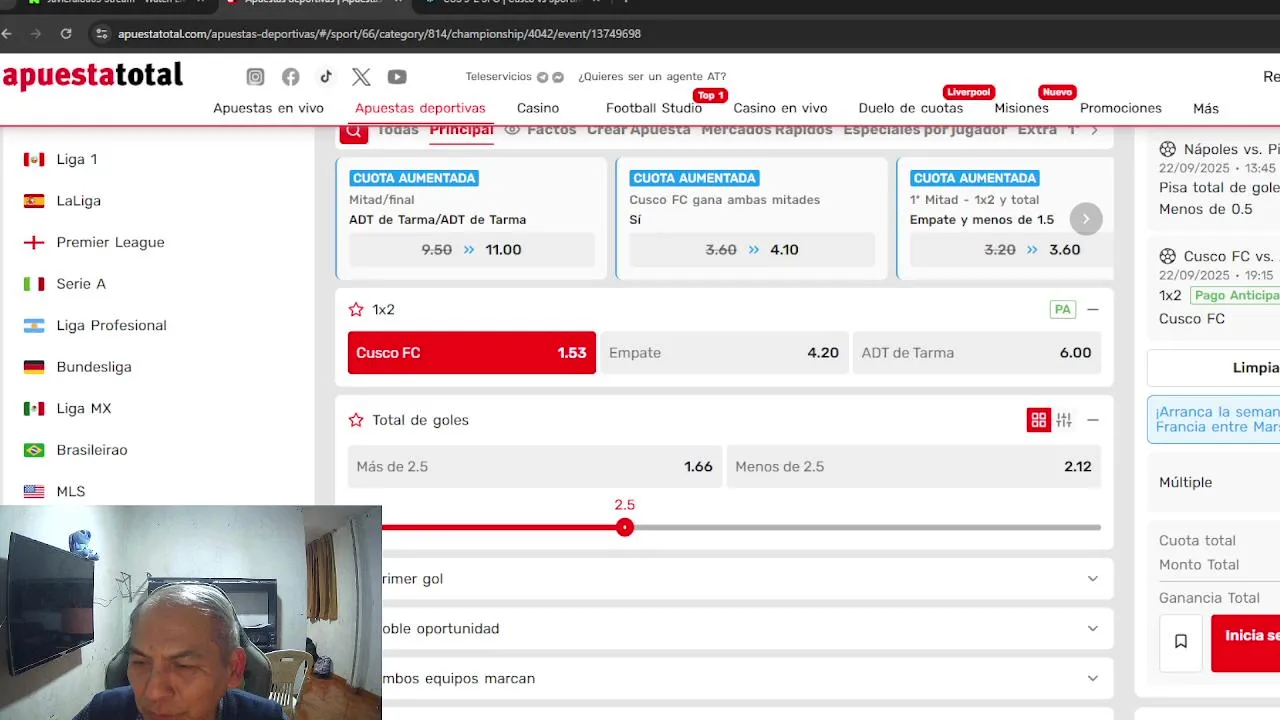1280x720 pixels.
Task: Switch to the Crear Apuesta tab
Action: click(x=638, y=131)
